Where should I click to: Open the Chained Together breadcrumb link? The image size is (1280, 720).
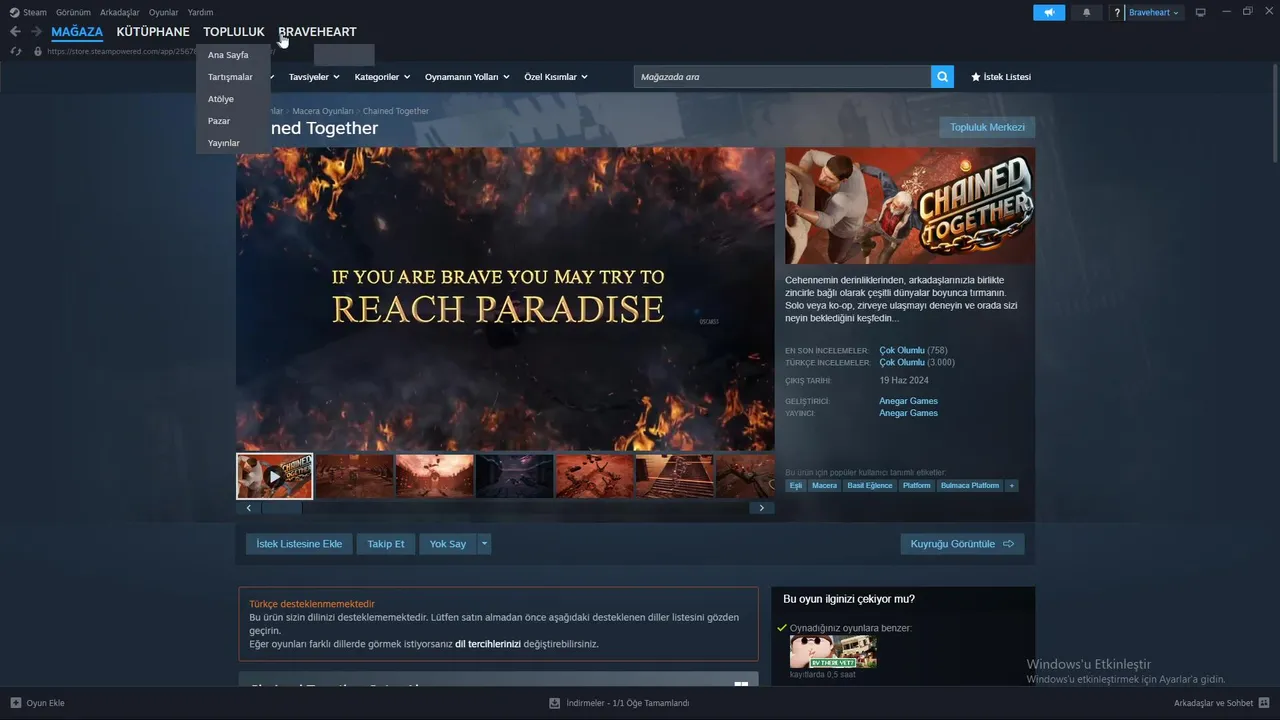click(x=396, y=111)
